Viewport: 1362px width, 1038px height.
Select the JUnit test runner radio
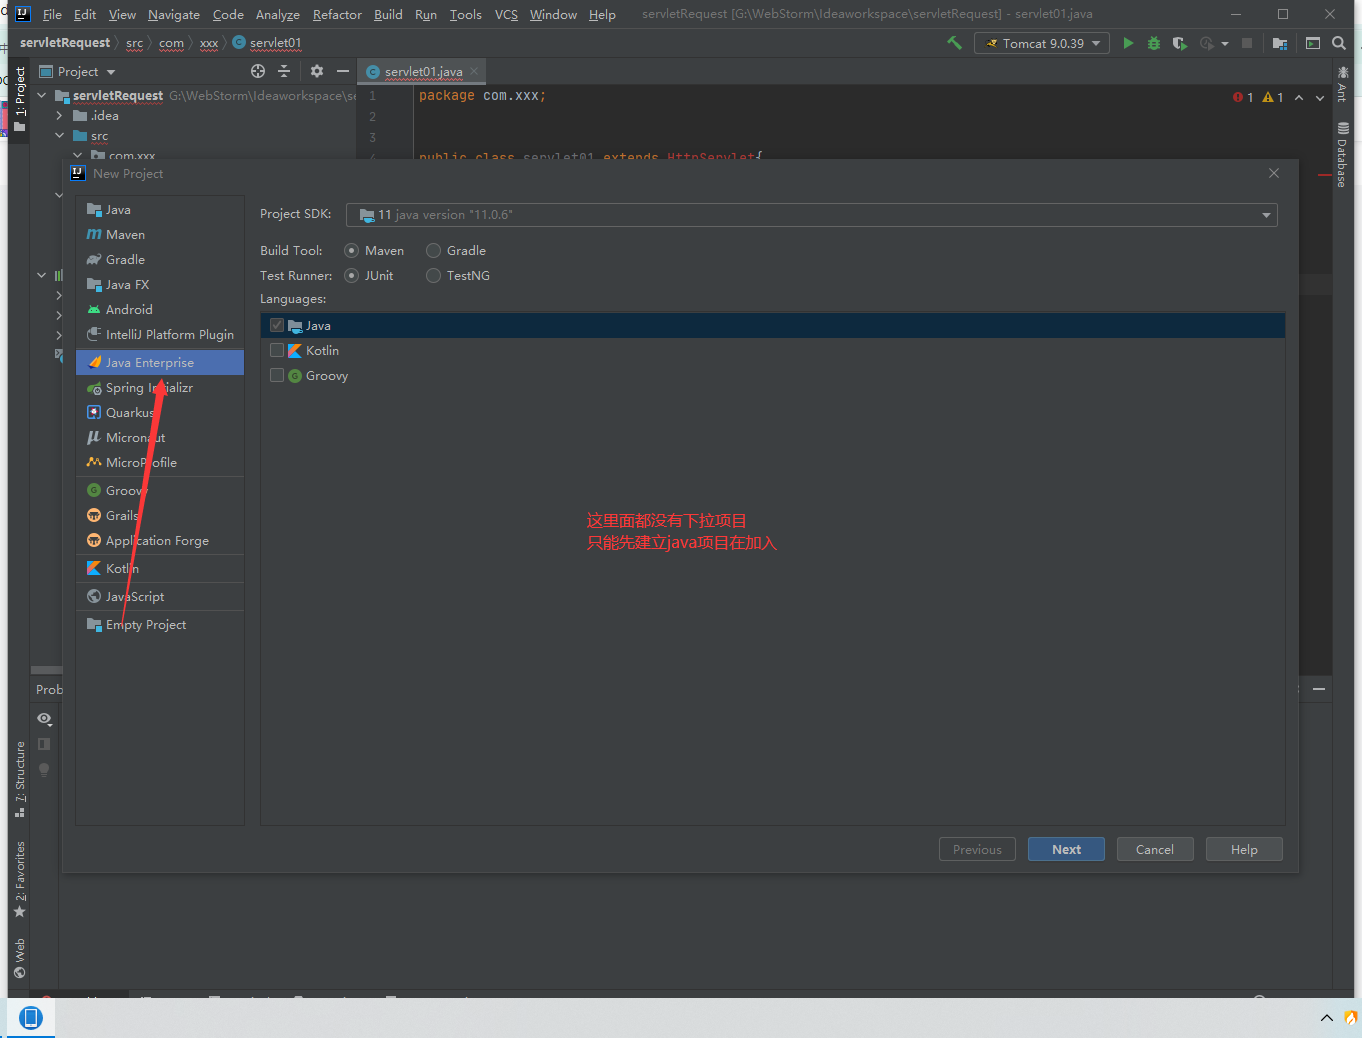coord(351,276)
